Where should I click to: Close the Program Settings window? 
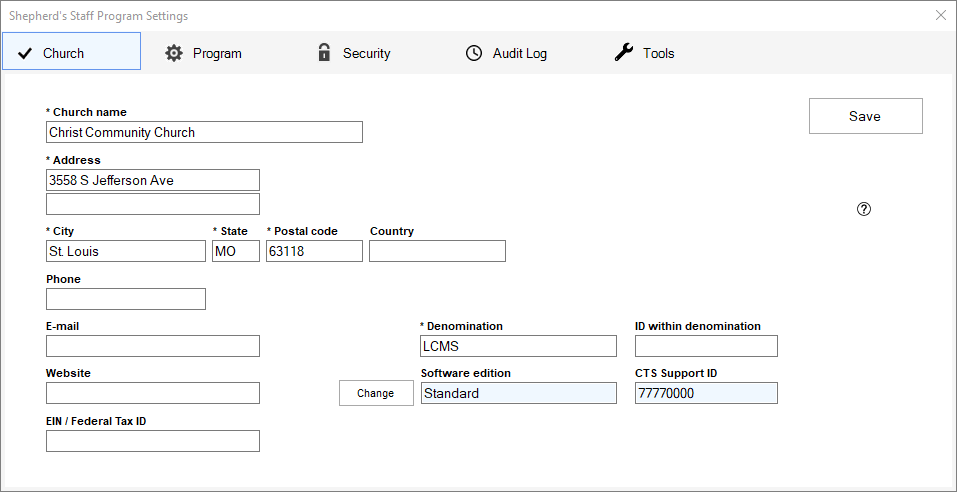(x=940, y=15)
